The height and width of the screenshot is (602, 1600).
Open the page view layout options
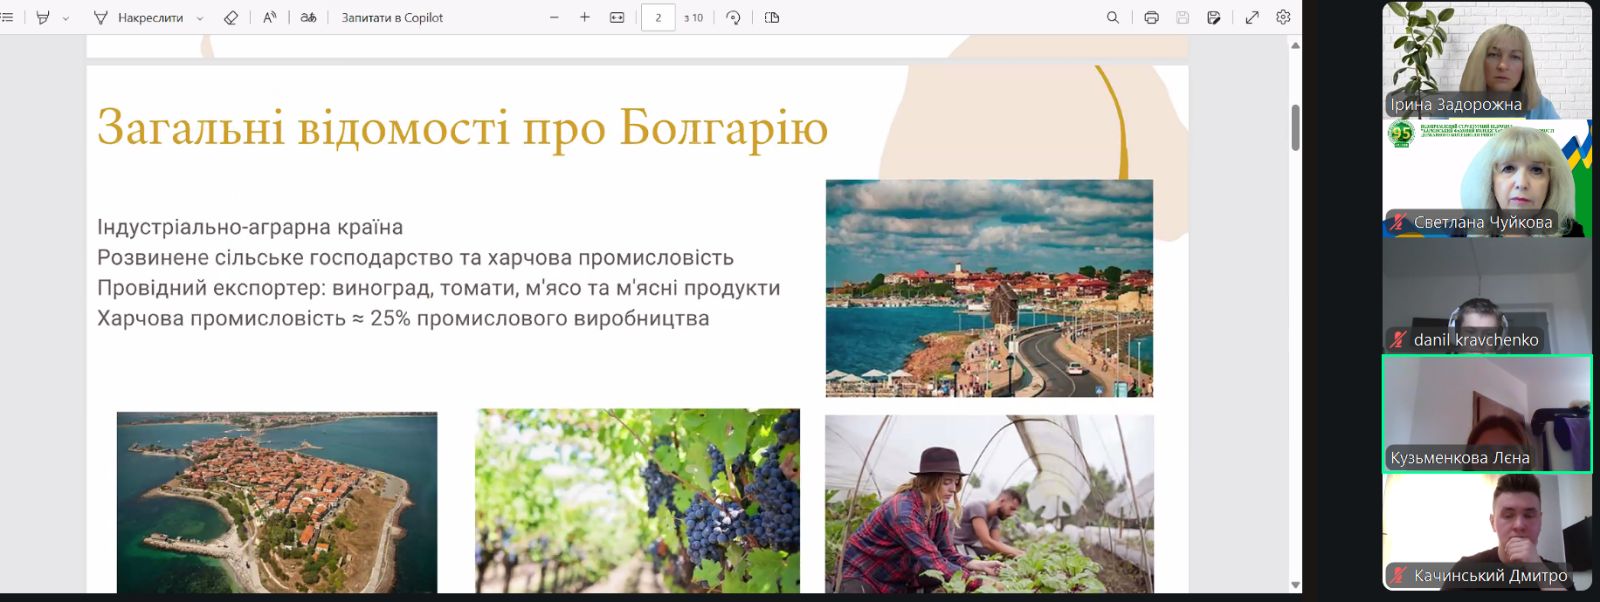pos(772,17)
